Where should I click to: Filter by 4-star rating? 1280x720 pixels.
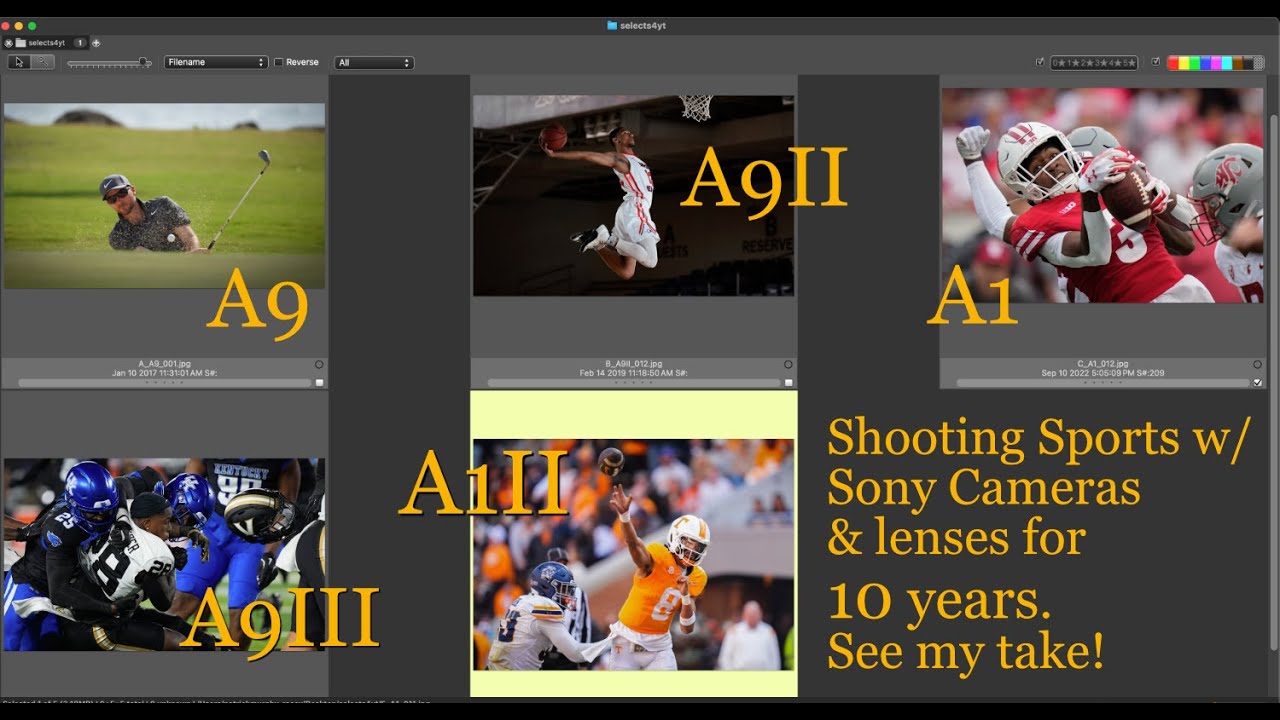pyautogui.click(x=1114, y=63)
